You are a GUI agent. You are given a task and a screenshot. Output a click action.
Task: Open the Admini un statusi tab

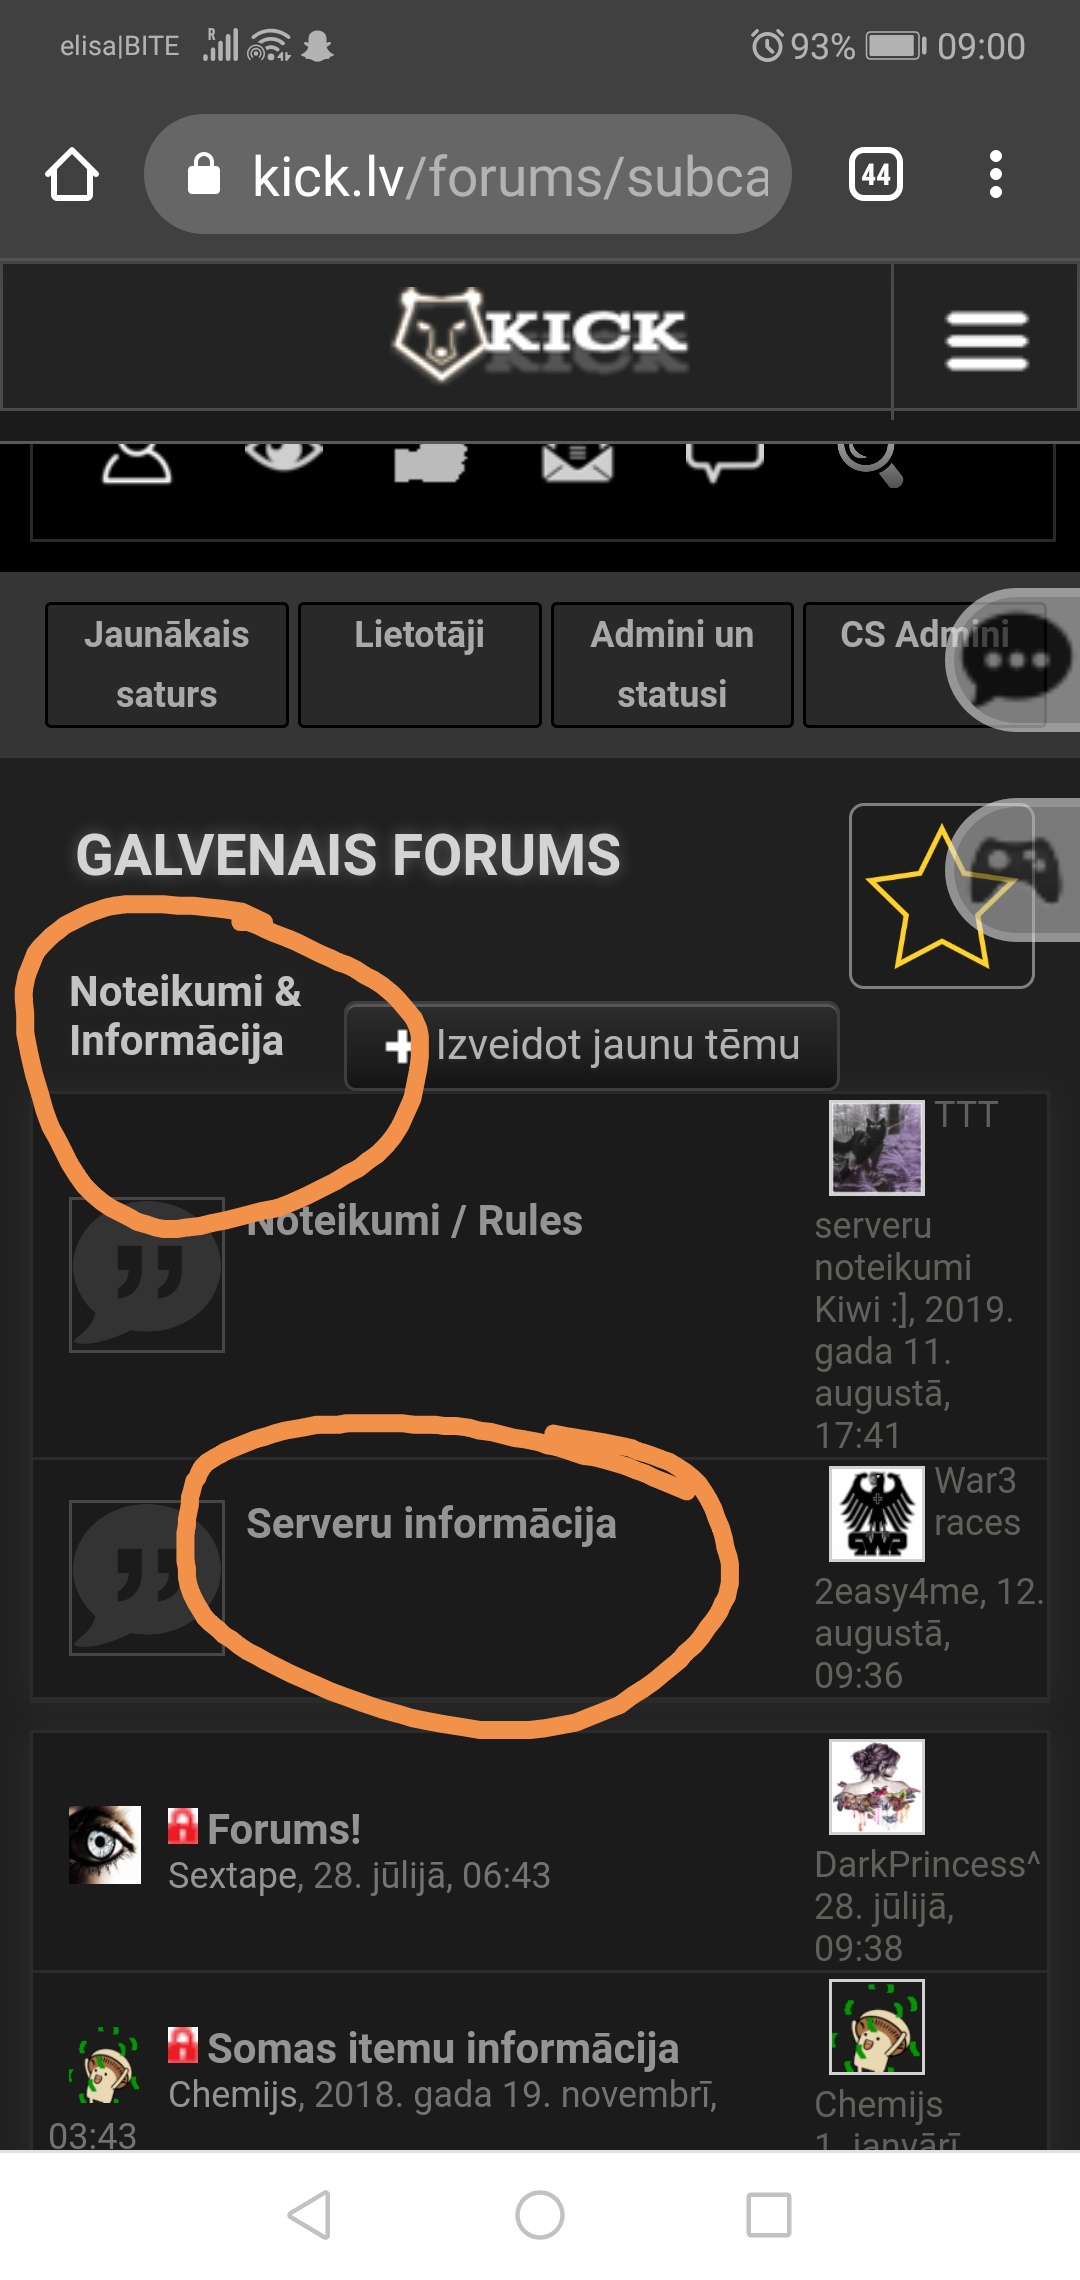pos(672,664)
